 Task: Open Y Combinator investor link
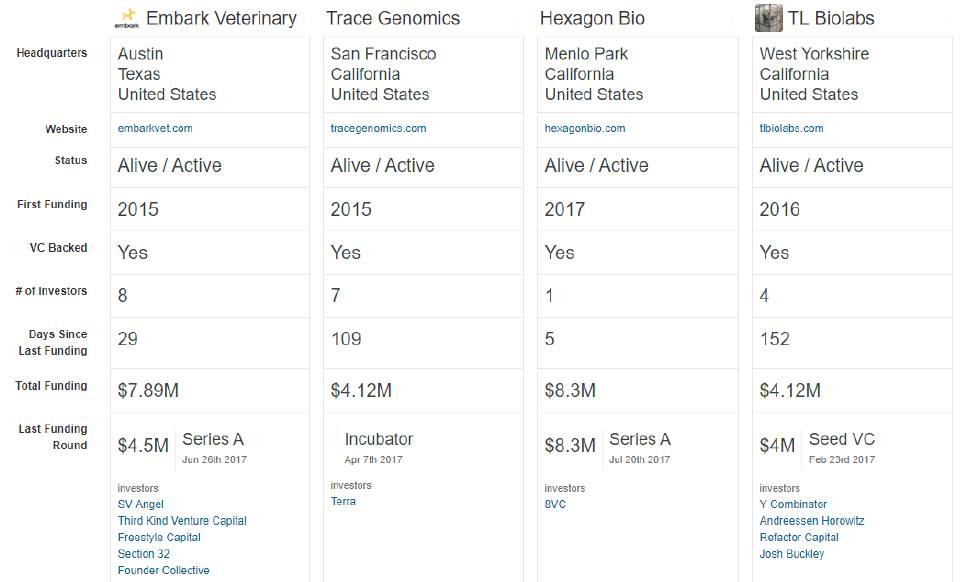(x=793, y=505)
